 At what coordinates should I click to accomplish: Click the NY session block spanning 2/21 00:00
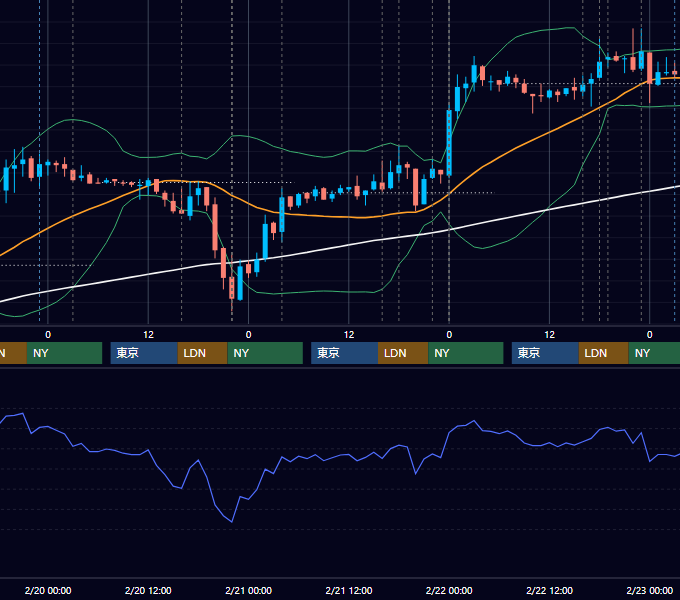tap(265, 353)
